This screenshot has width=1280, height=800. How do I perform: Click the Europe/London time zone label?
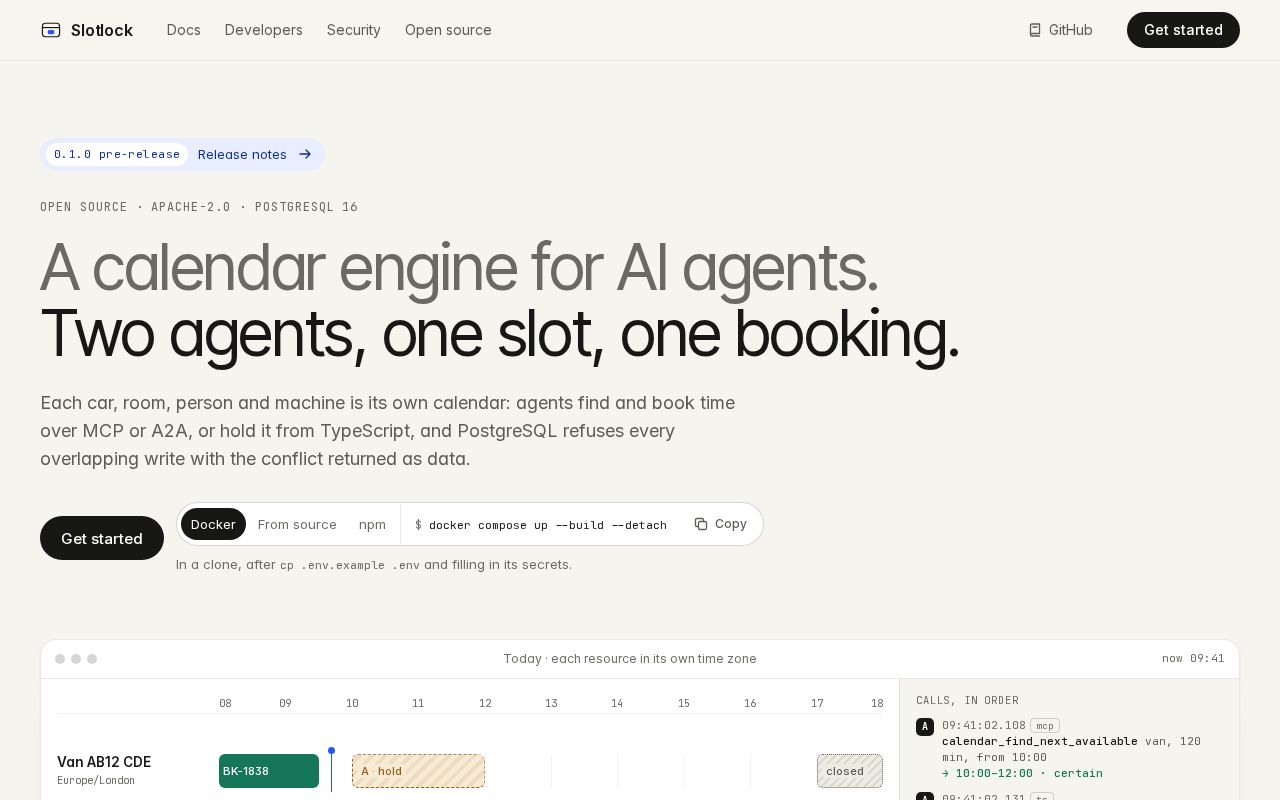(x=96, y=780)
